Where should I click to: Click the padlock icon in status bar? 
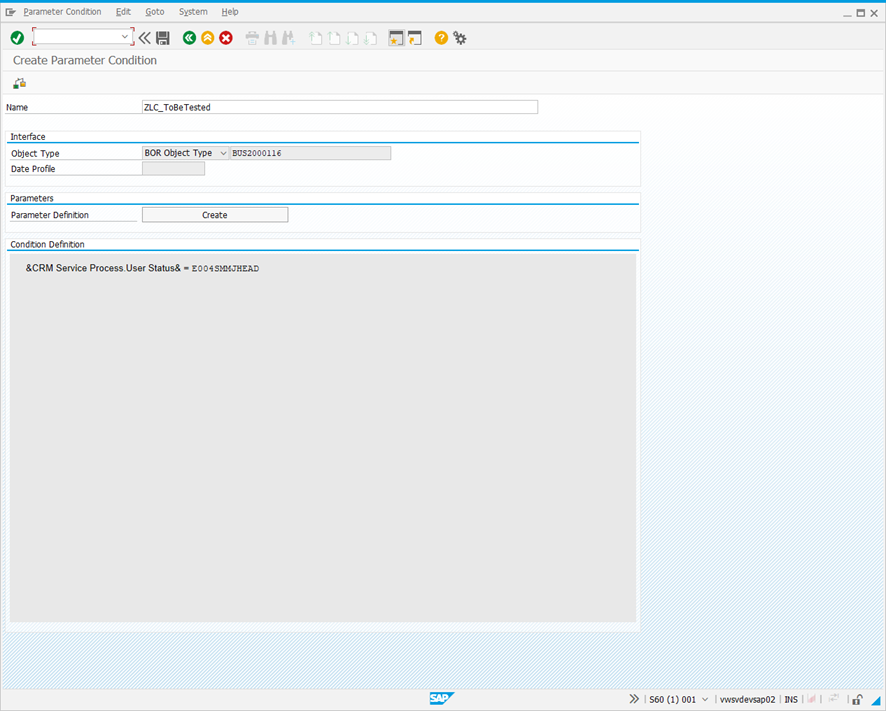[x=857, y=699]
